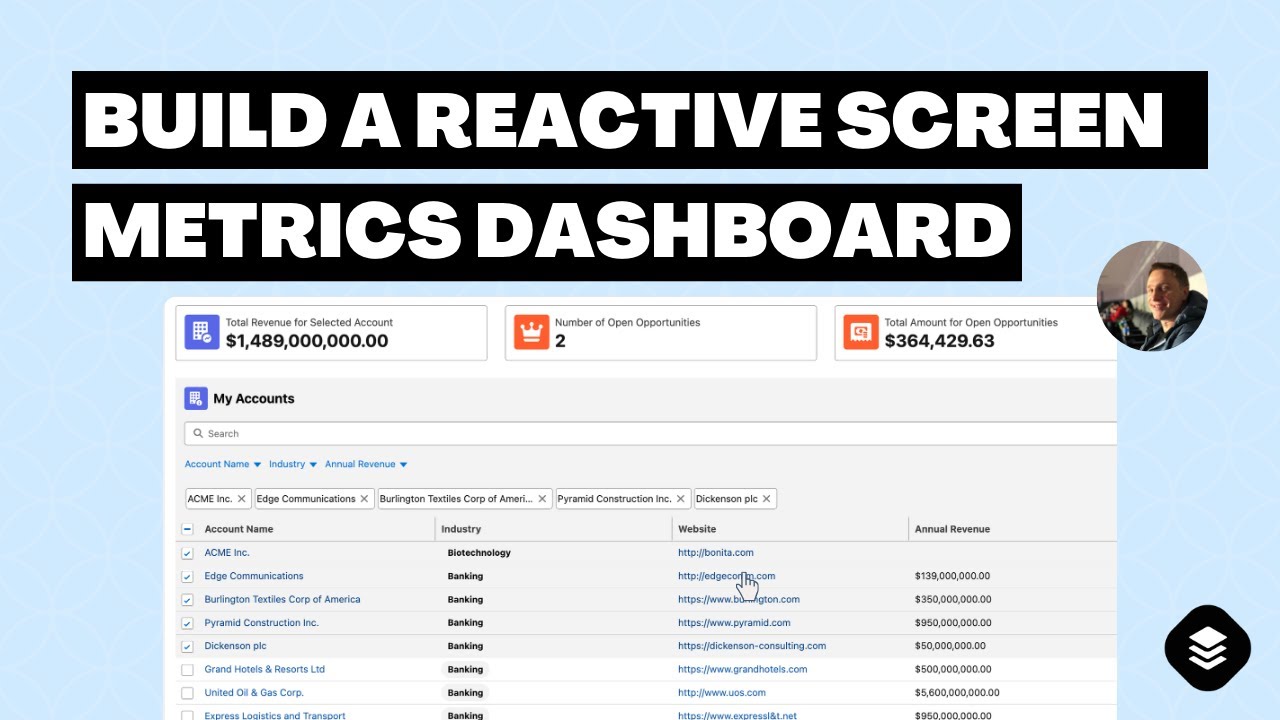This screenshot has width=1280, height=720.
Task: Visit https://www.pyramid.com website link
Action: (734, 622)
